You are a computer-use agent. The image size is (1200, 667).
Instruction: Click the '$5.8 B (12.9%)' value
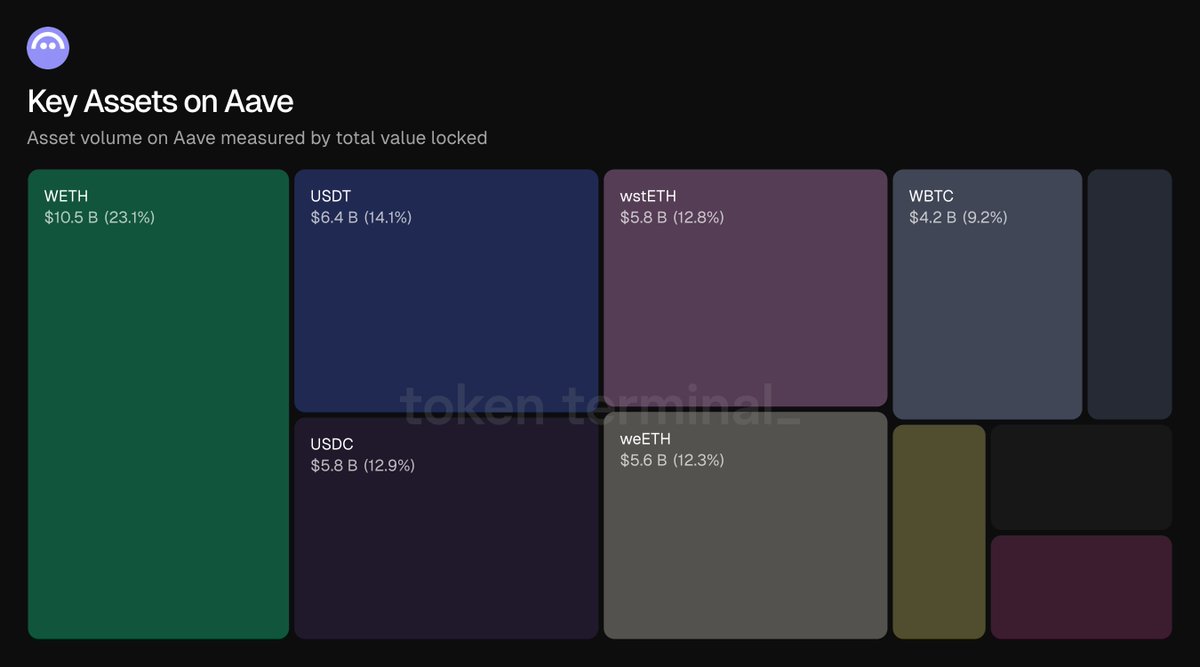point(362,465)
